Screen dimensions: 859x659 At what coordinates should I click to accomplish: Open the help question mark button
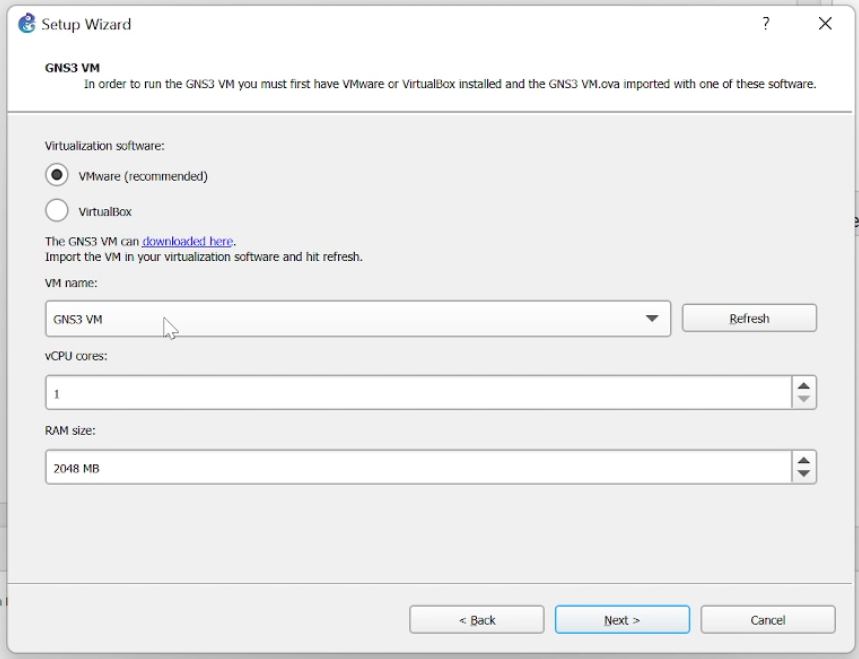(x=766, y=24)
